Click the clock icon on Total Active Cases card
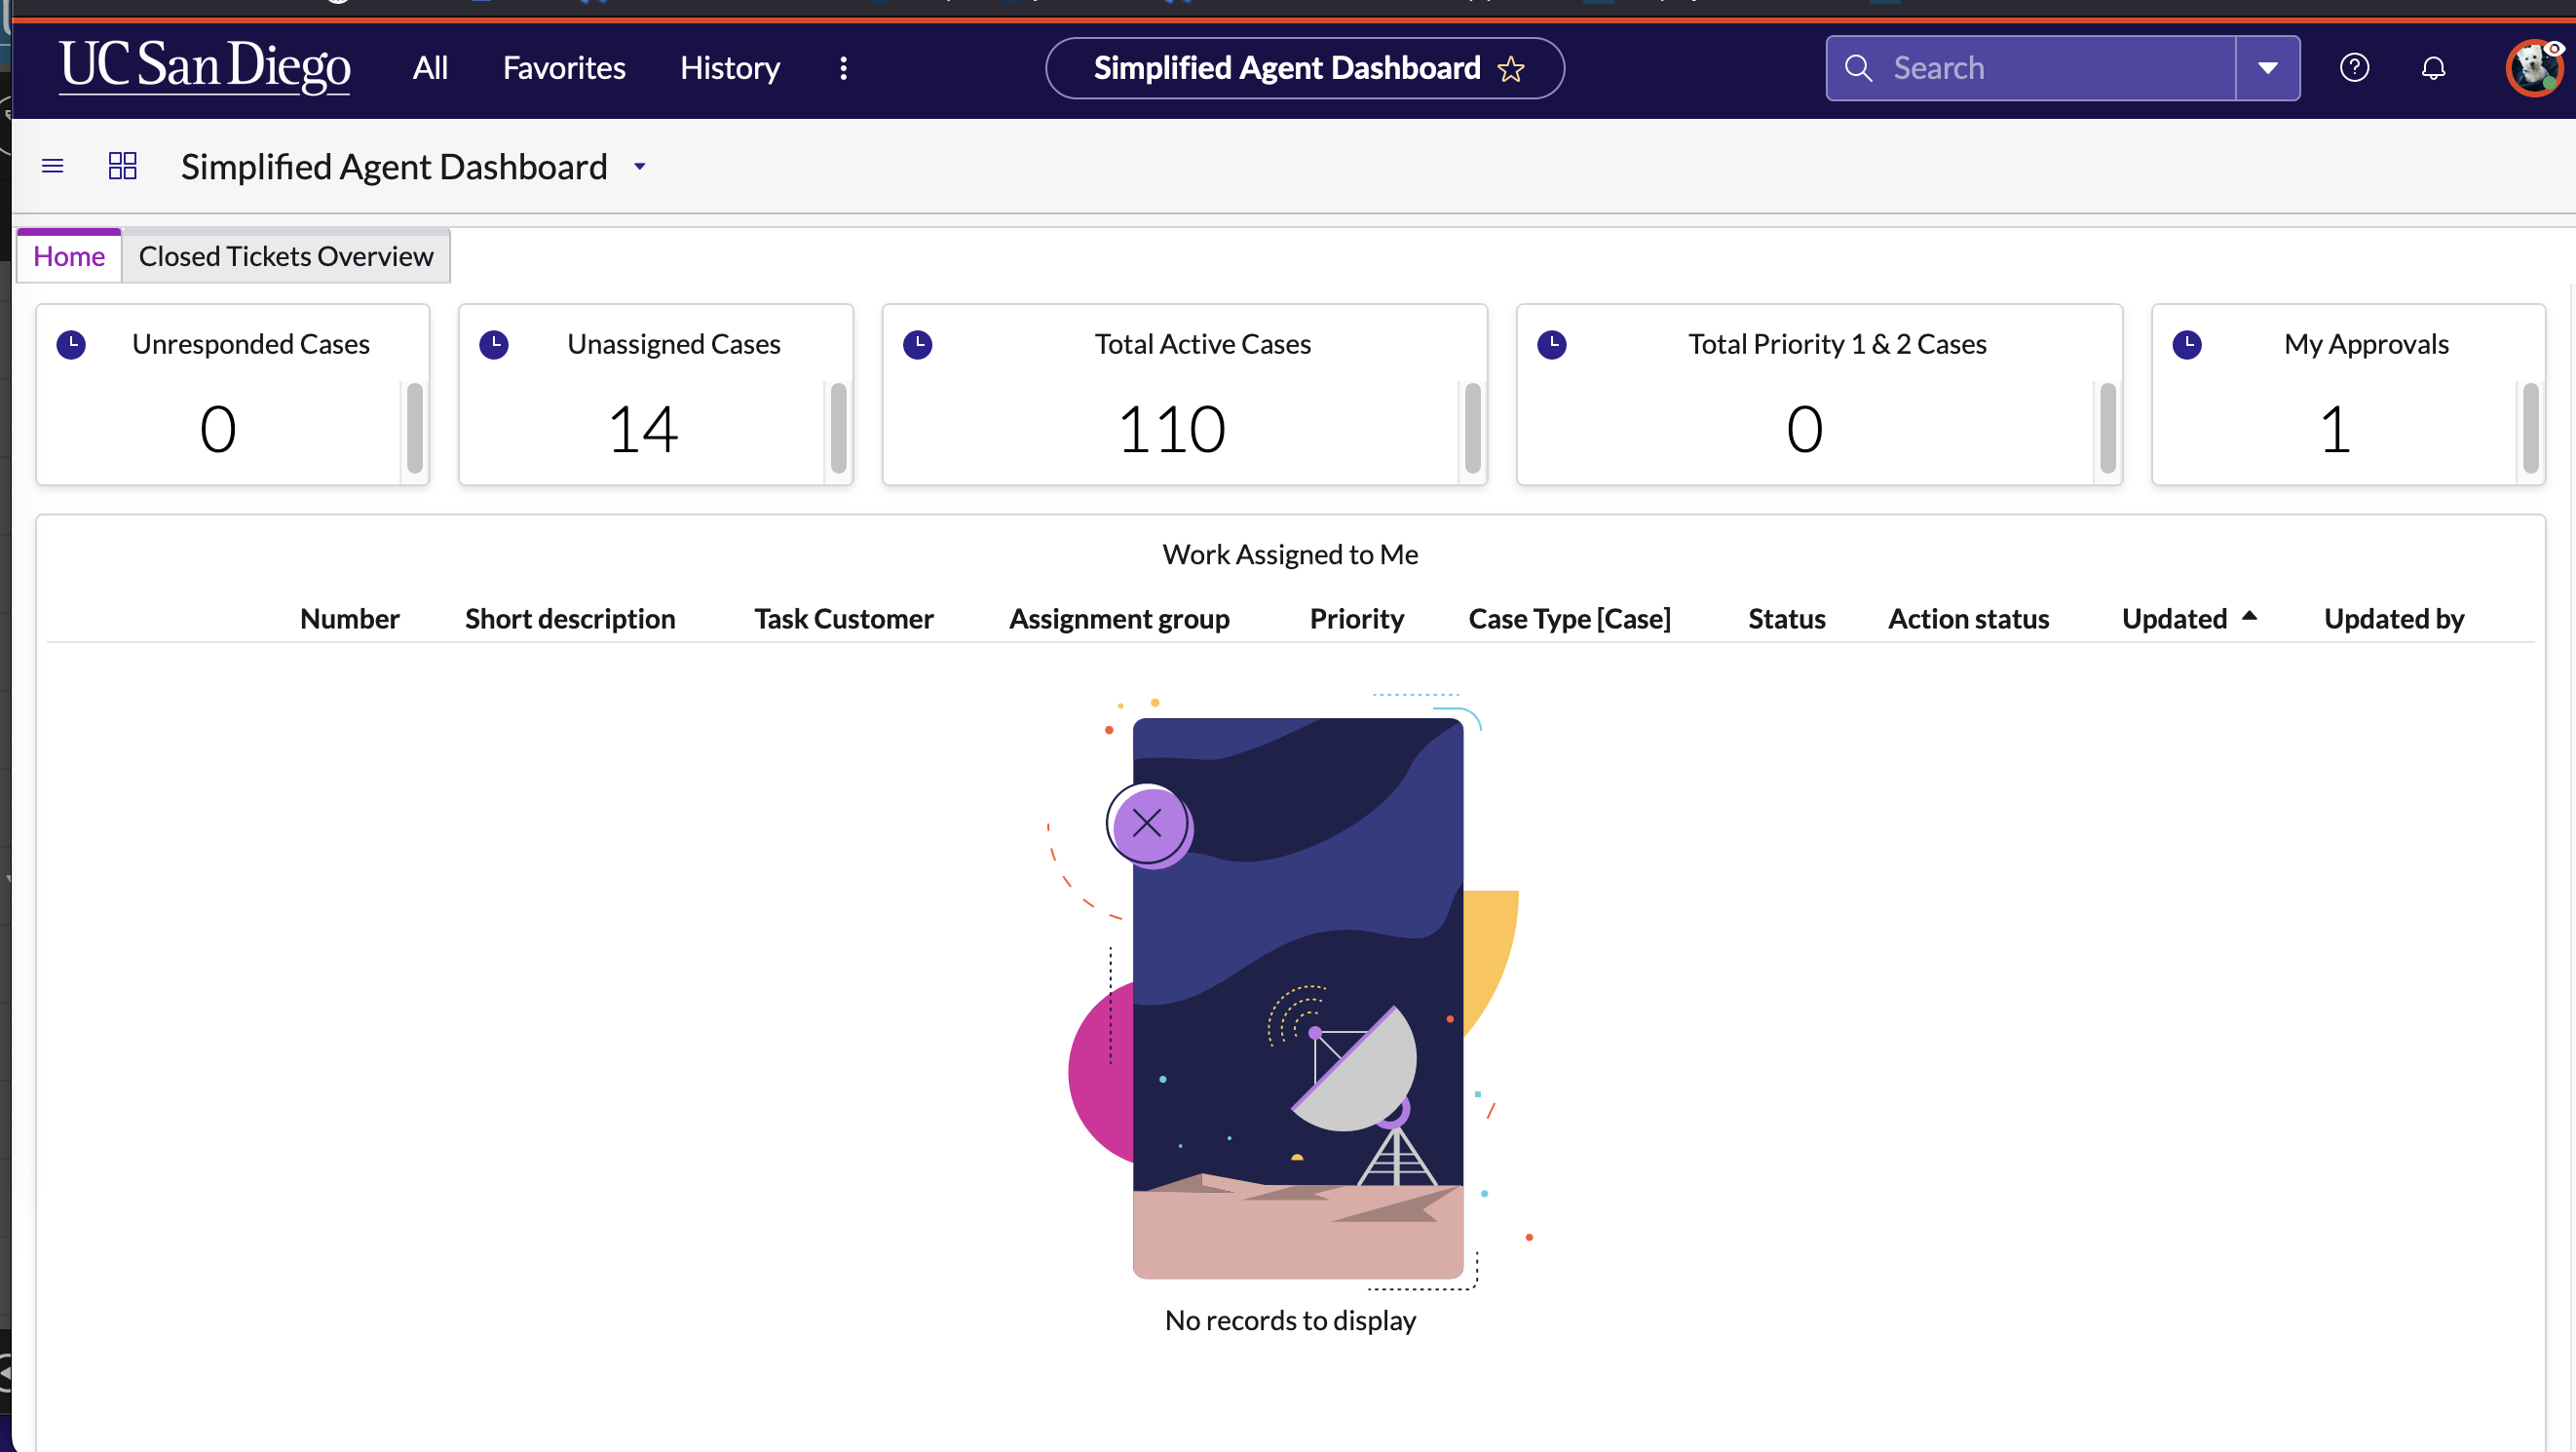This screenshot has width=2576, height=1452. 918,344
